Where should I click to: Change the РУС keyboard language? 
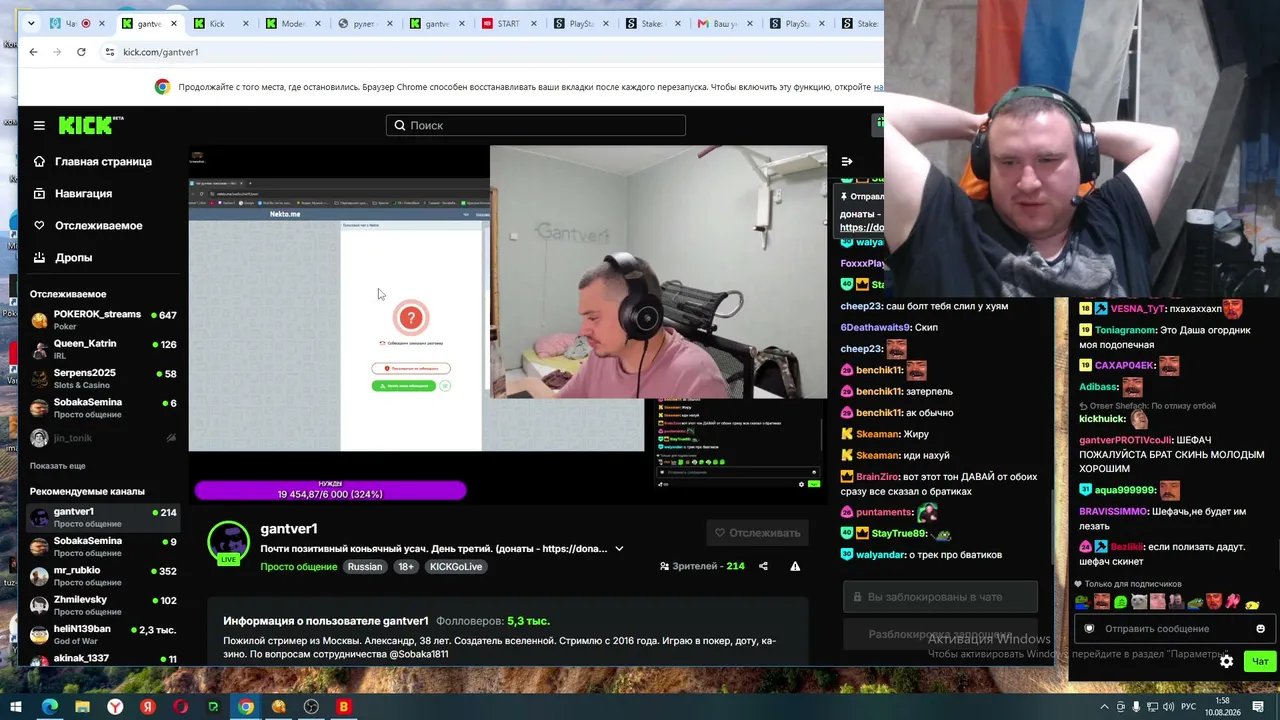pos(1188,707)
